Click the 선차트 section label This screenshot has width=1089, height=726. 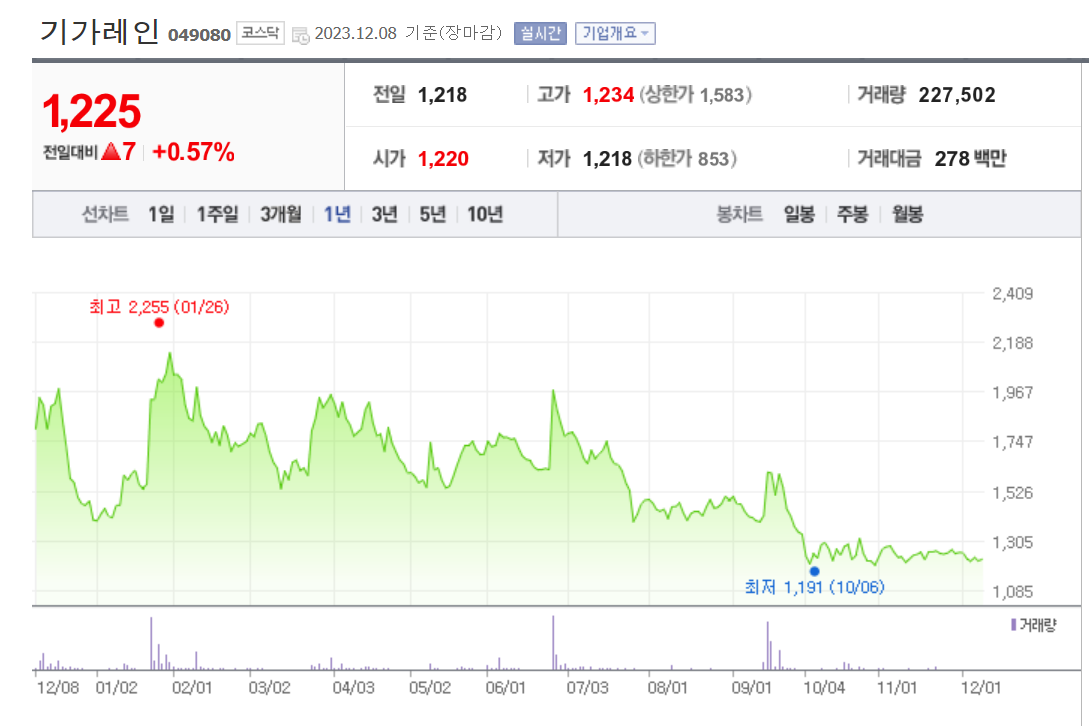coord(106,214)
